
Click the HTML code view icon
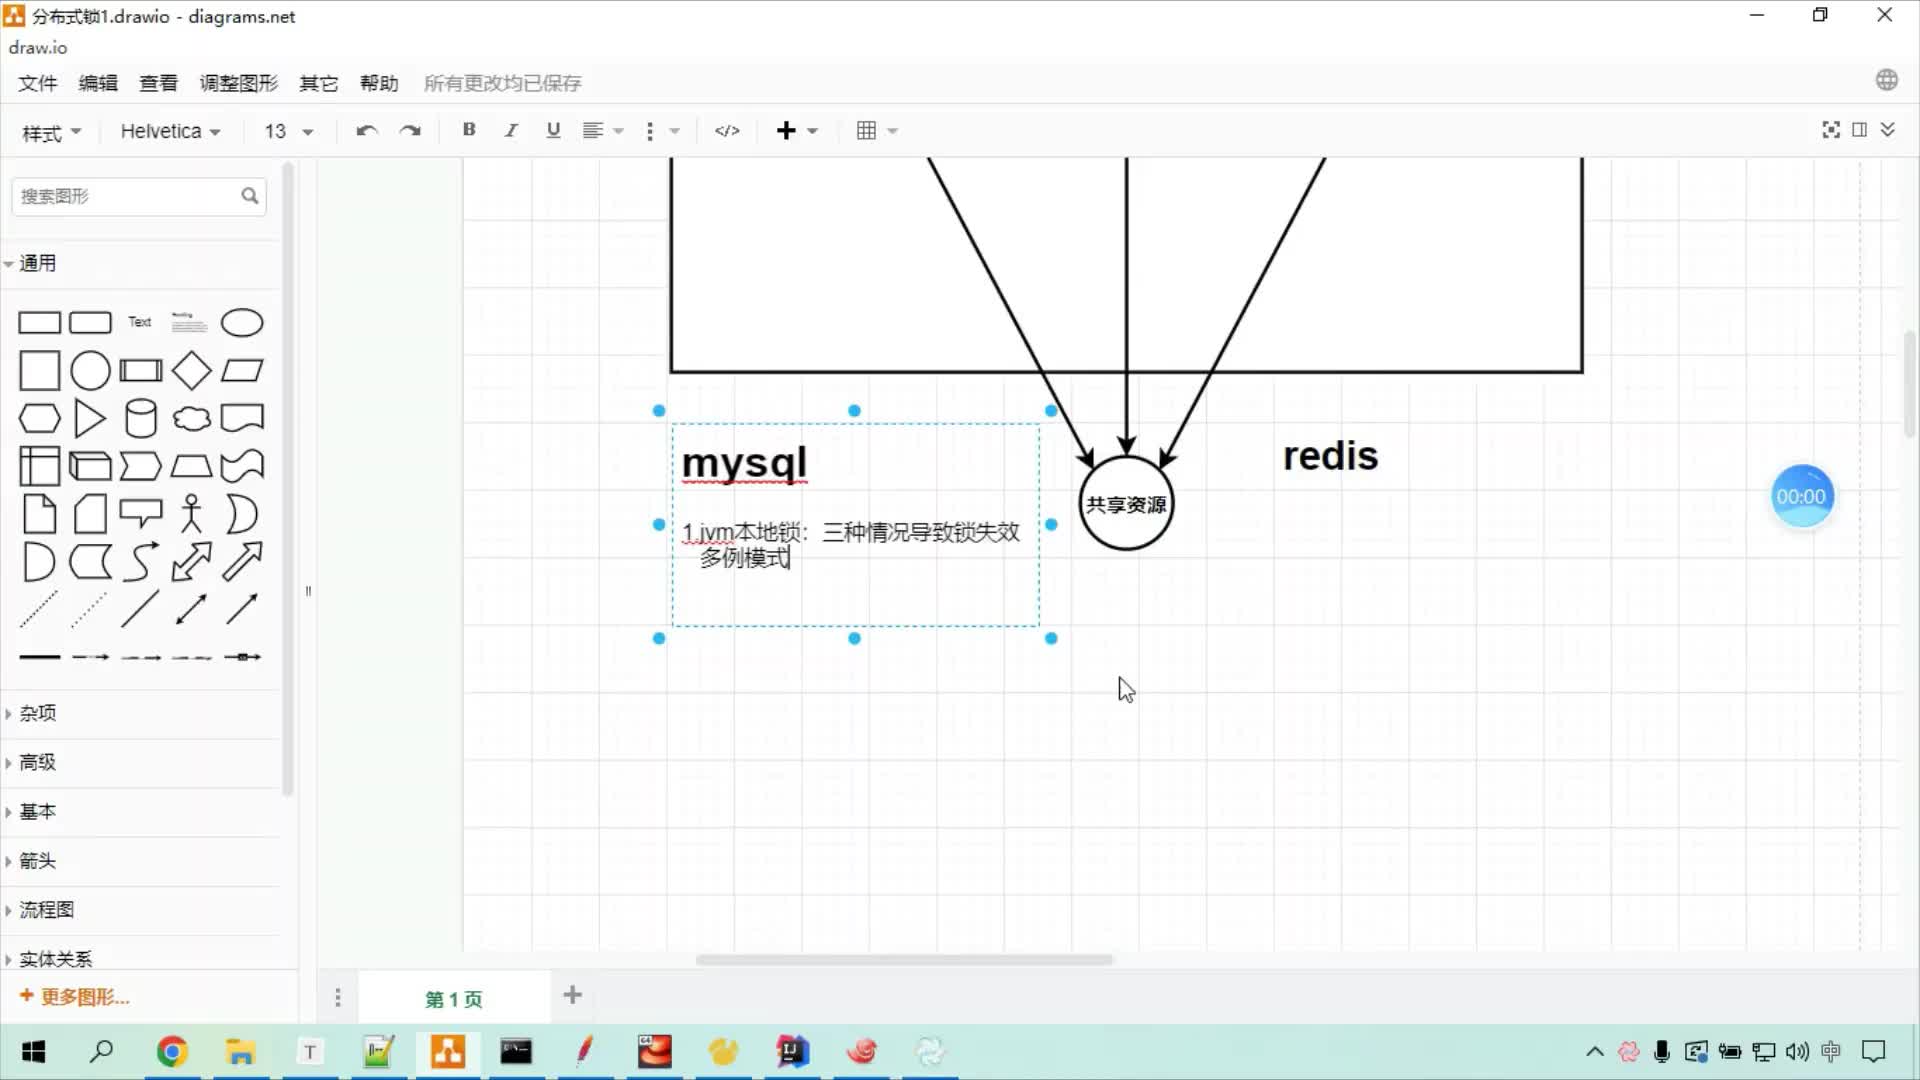(727, 131)
